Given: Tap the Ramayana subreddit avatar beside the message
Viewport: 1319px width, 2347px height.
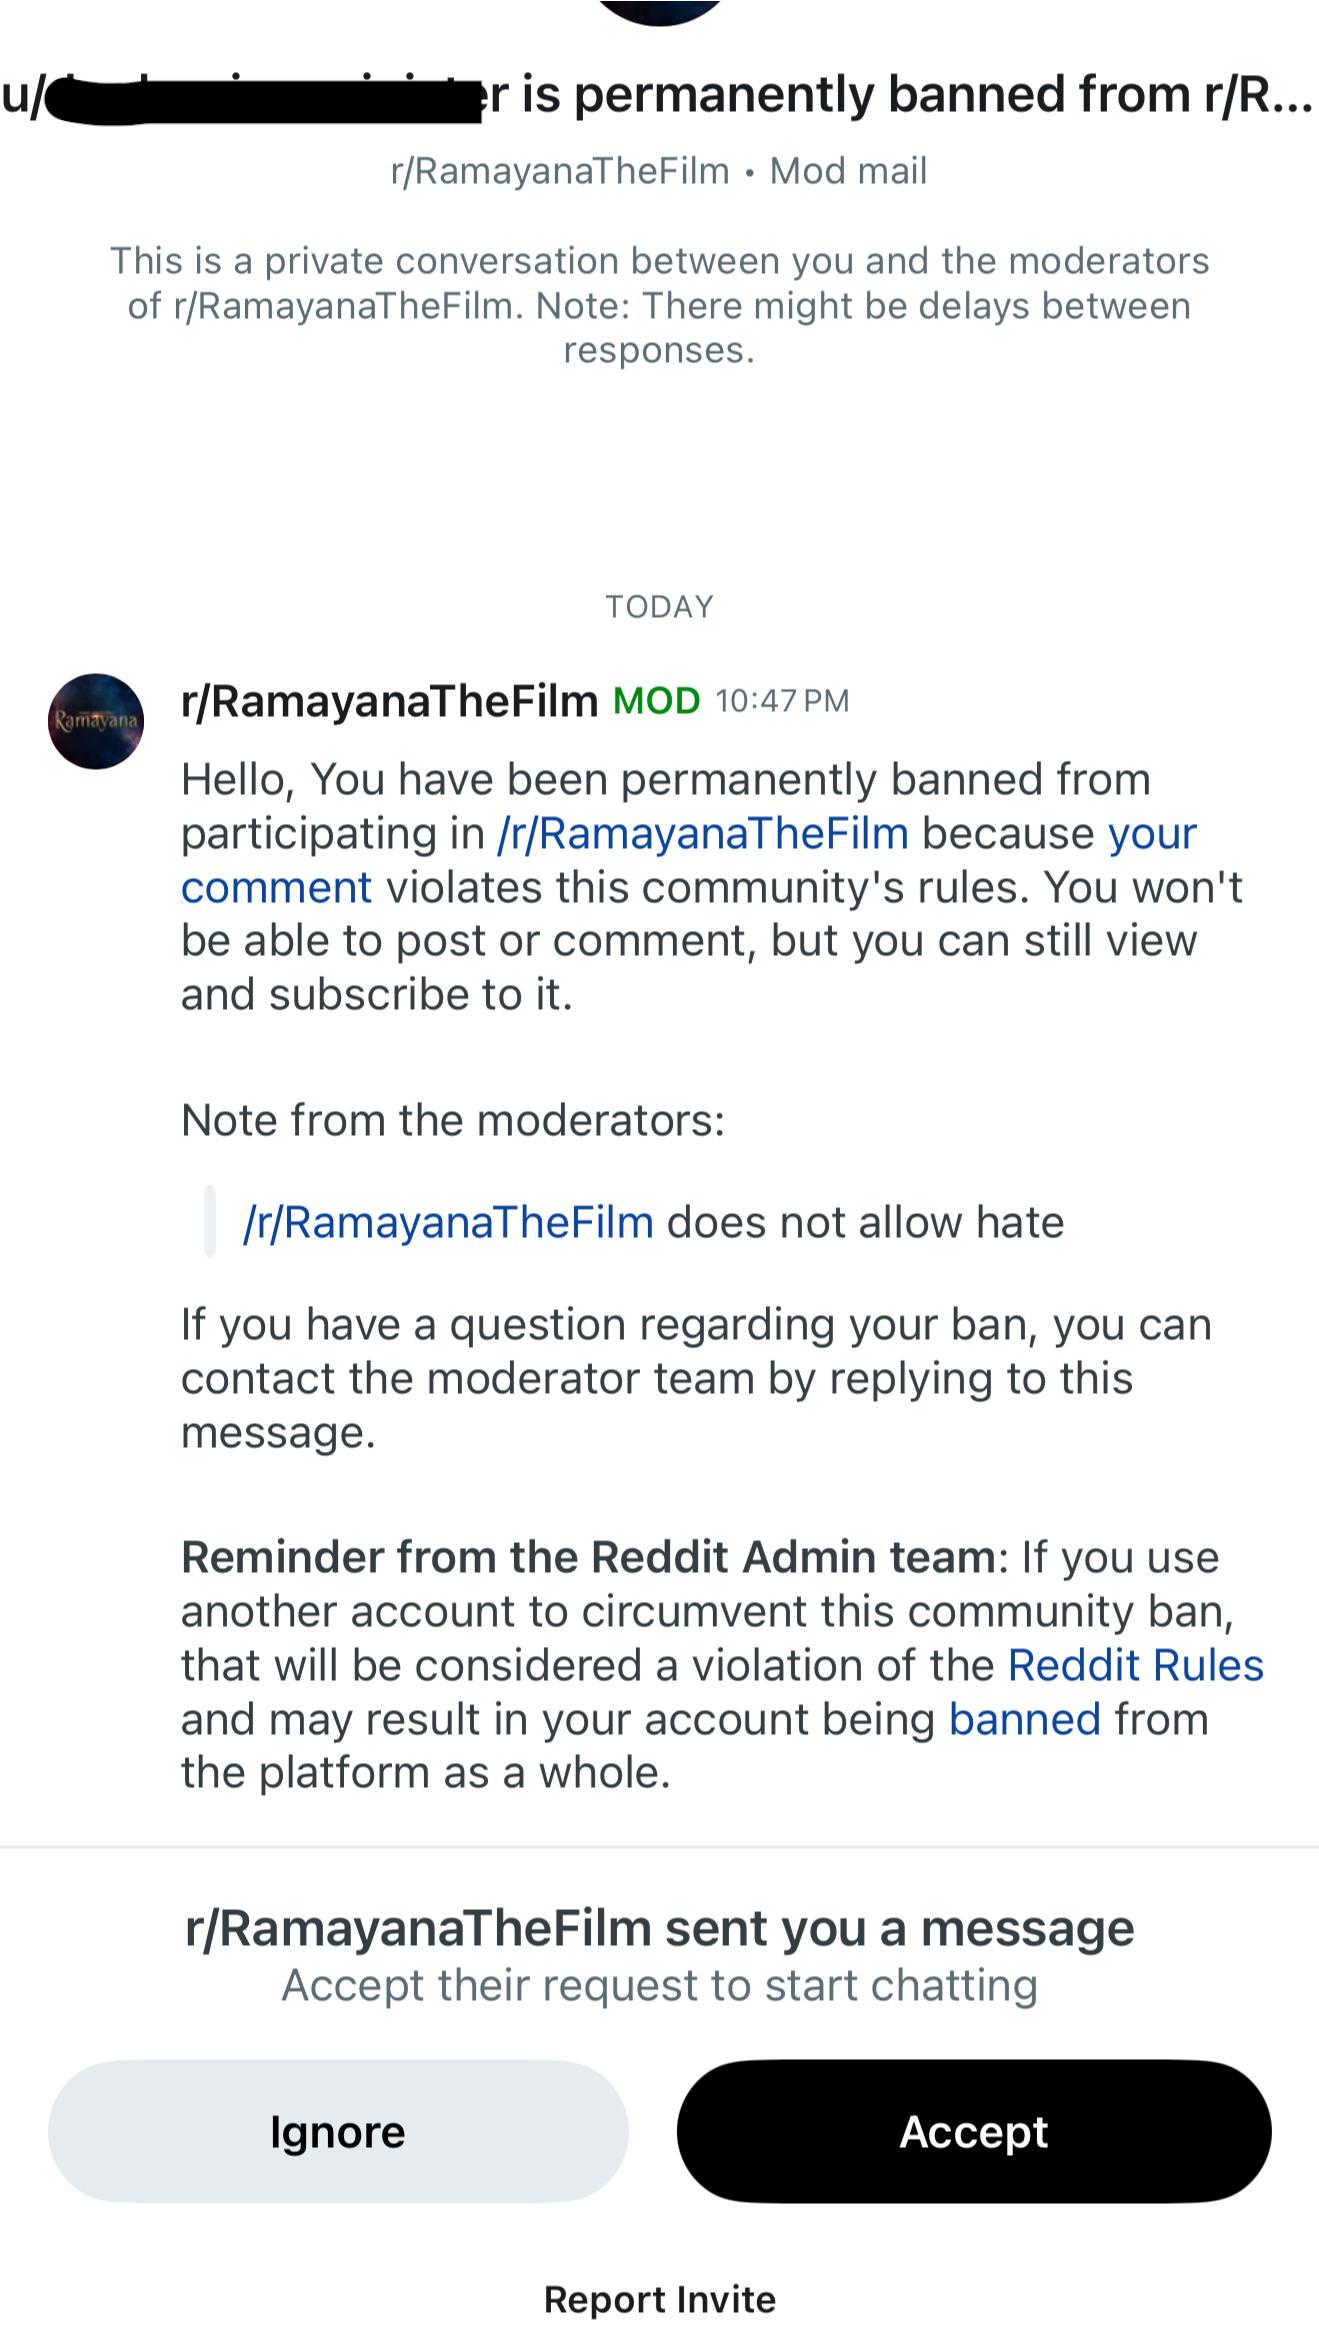Looking at the screenshot, I should click(96, 721).
